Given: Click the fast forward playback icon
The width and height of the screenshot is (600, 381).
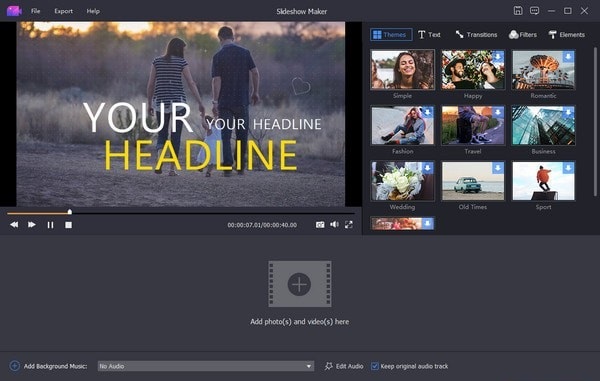Looking at the screenshot, I should pos(32,225).
